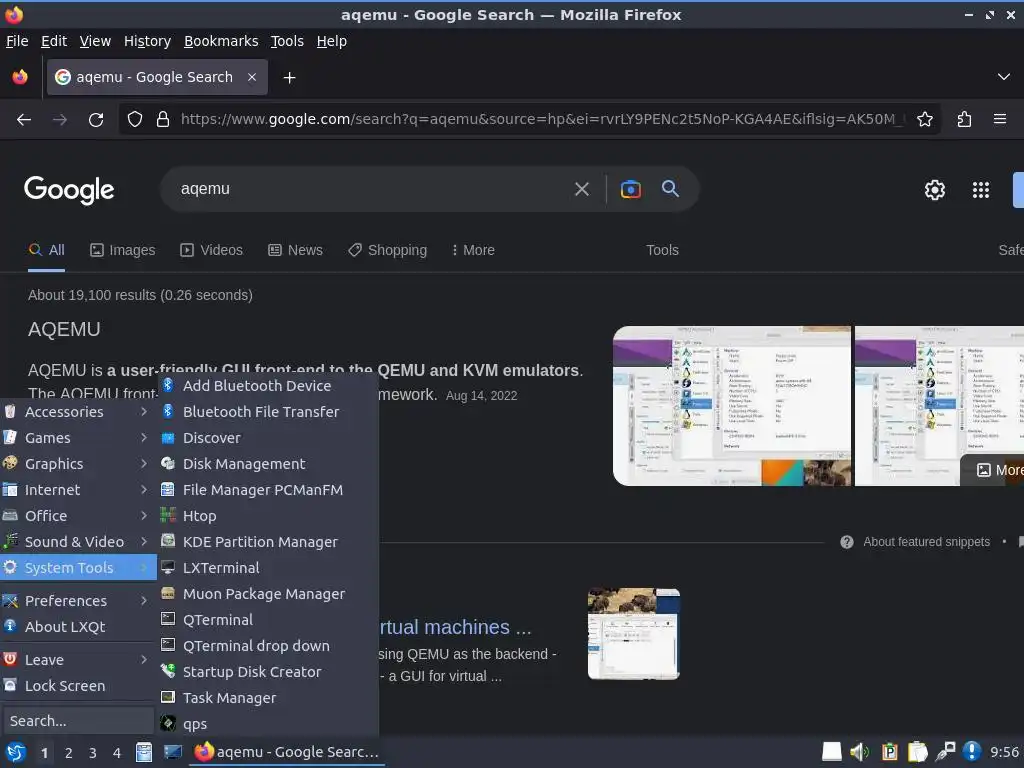The image size is (1024, 768).
Task: Switch to the Videos results tab
Action: click(212, 250)
